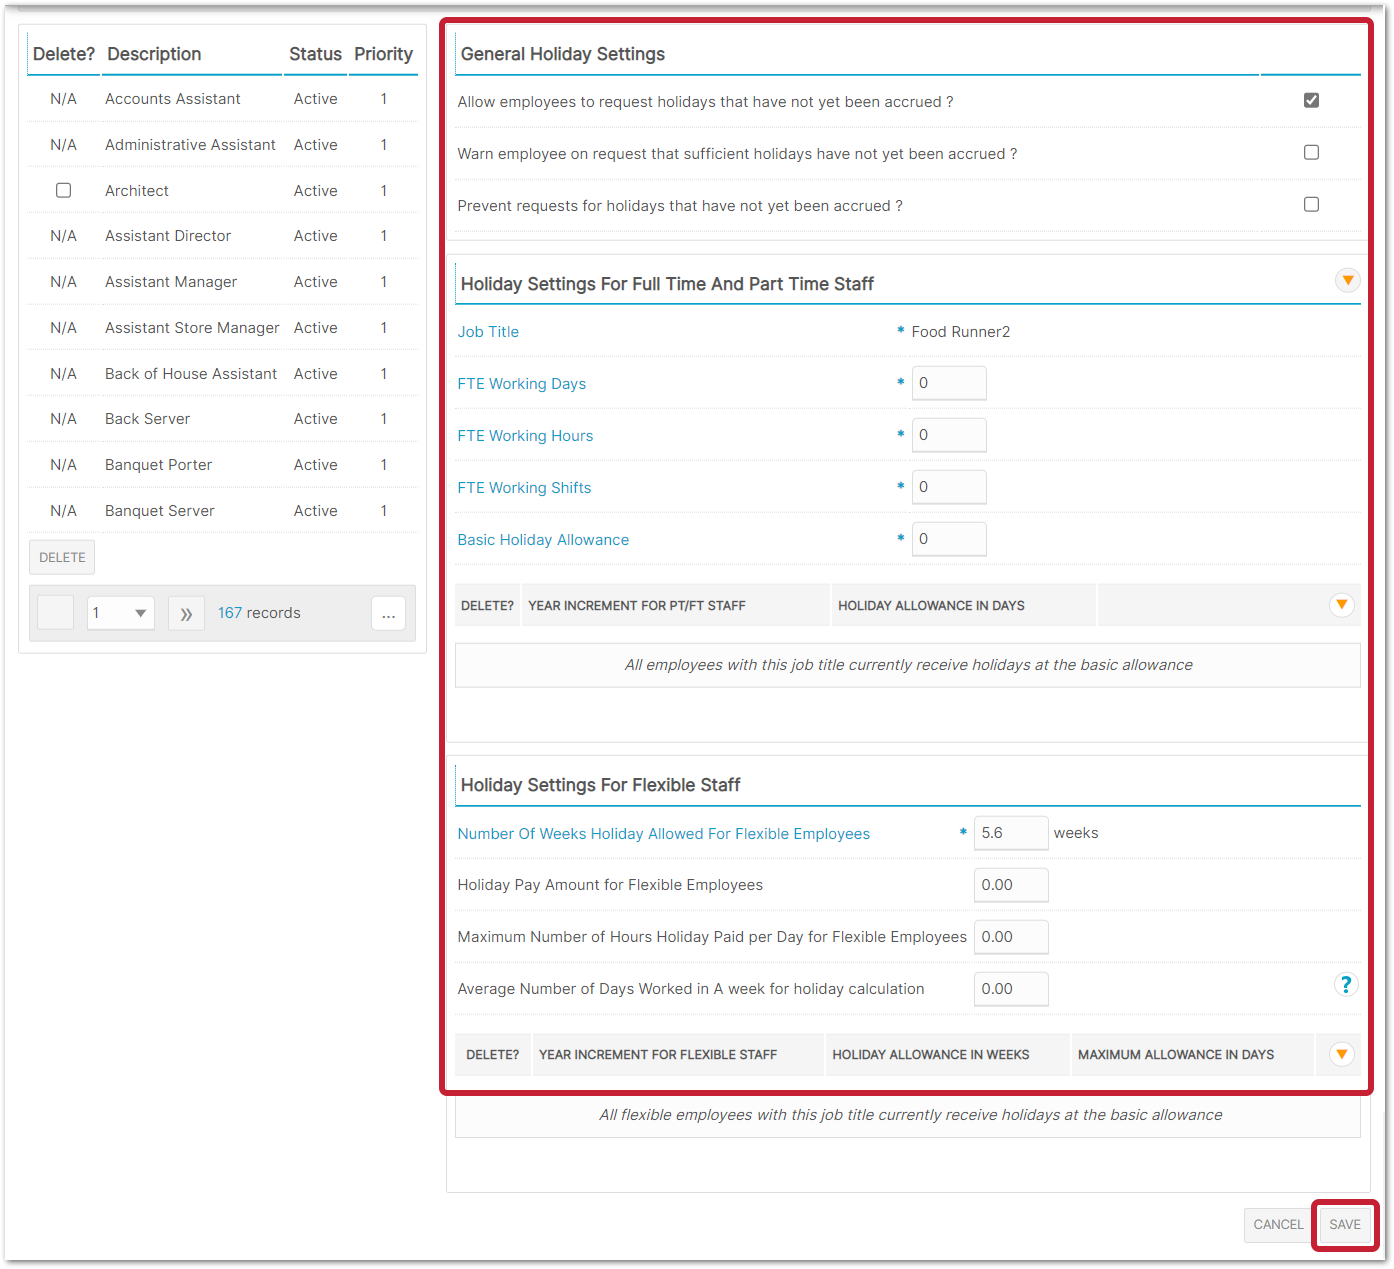Viewport: 1394px width, 1269px height.
Task: Click the ellipsis button beside 167 records
Action: (388, 614)
